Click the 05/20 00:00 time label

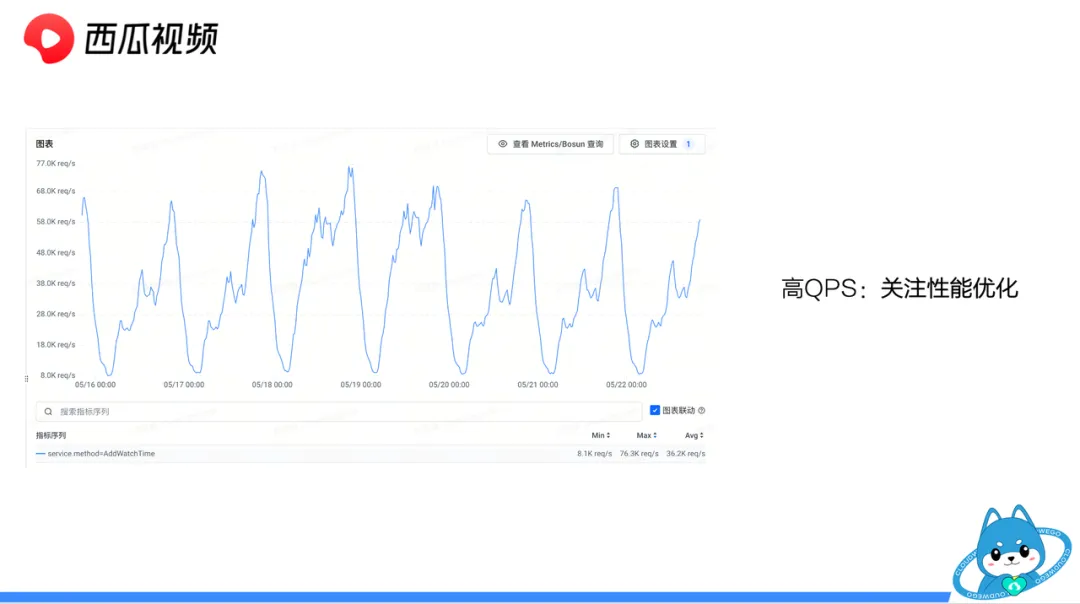449,385
